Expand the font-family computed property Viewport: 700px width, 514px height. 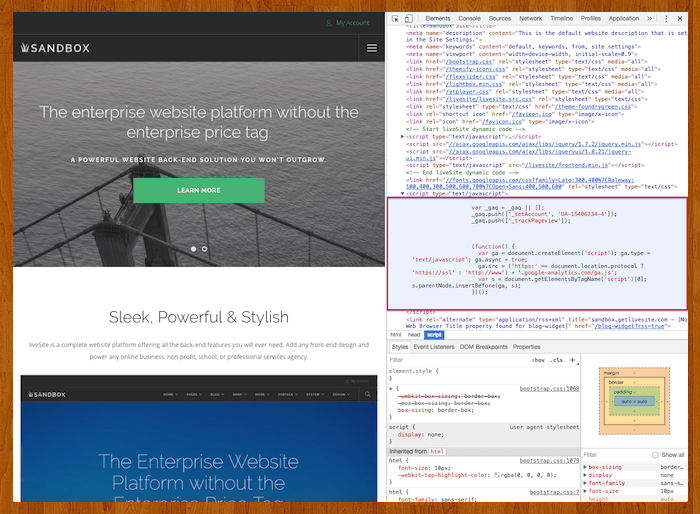[x=585, y=483]
